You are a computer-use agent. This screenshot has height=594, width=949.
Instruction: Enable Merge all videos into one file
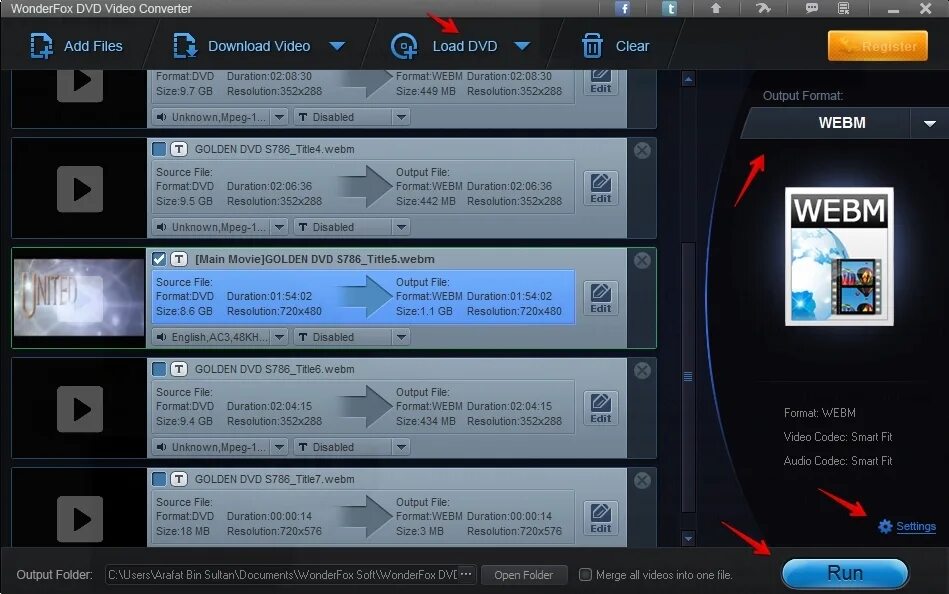coord(585,575)
